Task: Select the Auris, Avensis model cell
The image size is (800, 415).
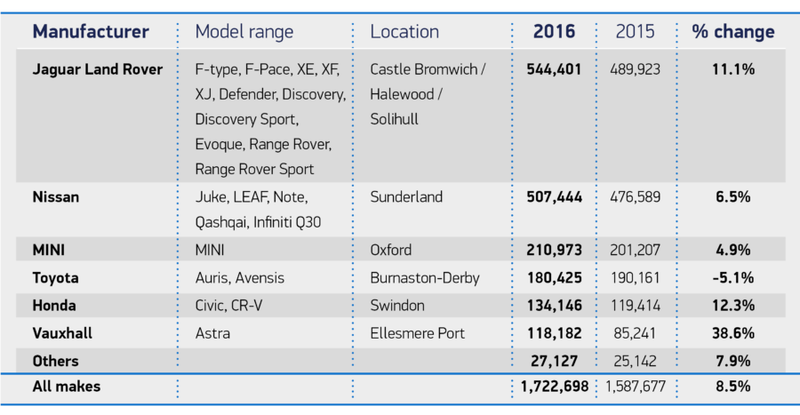Action: (240, 278)
